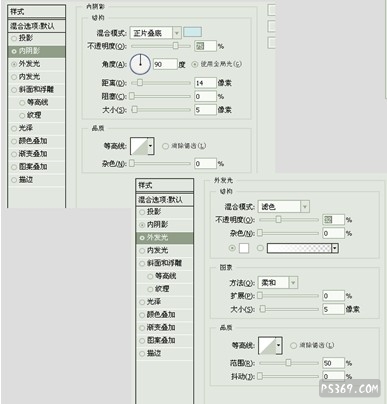Select 光泽 row in Outer Glow dialog

[x=165, y=302]
